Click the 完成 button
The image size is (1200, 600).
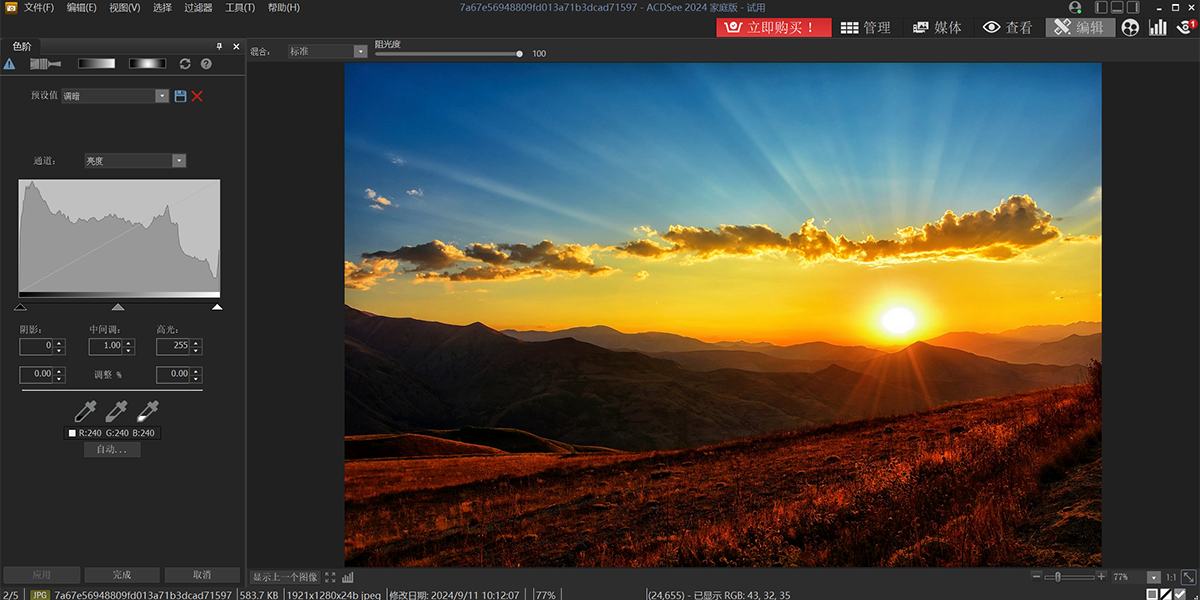click(x=122, y=575)
